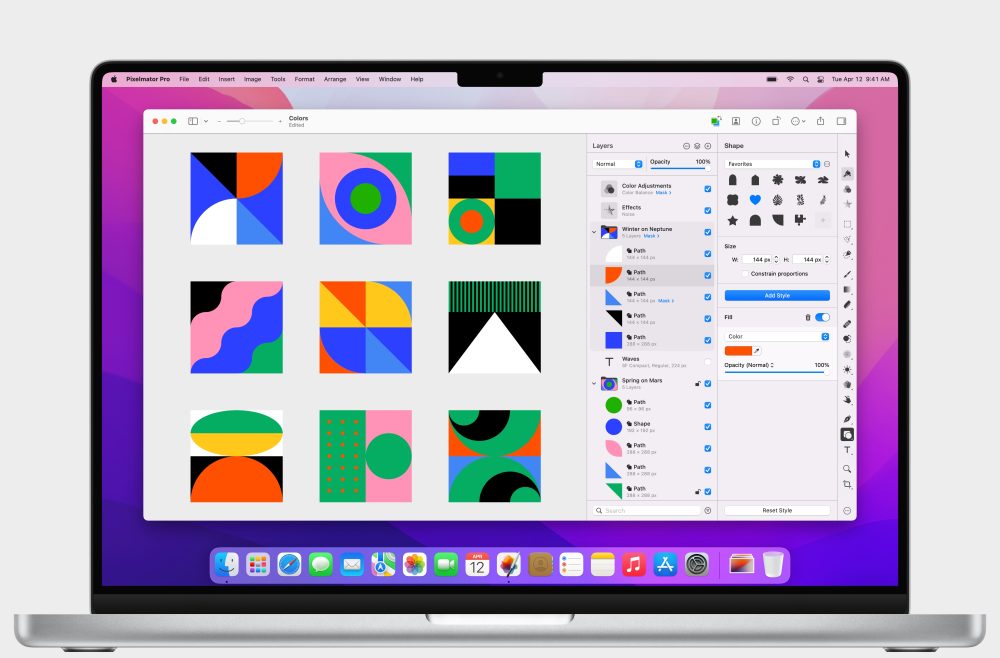
Task: Open the Format menu
Action: click(x=304, y=79)
